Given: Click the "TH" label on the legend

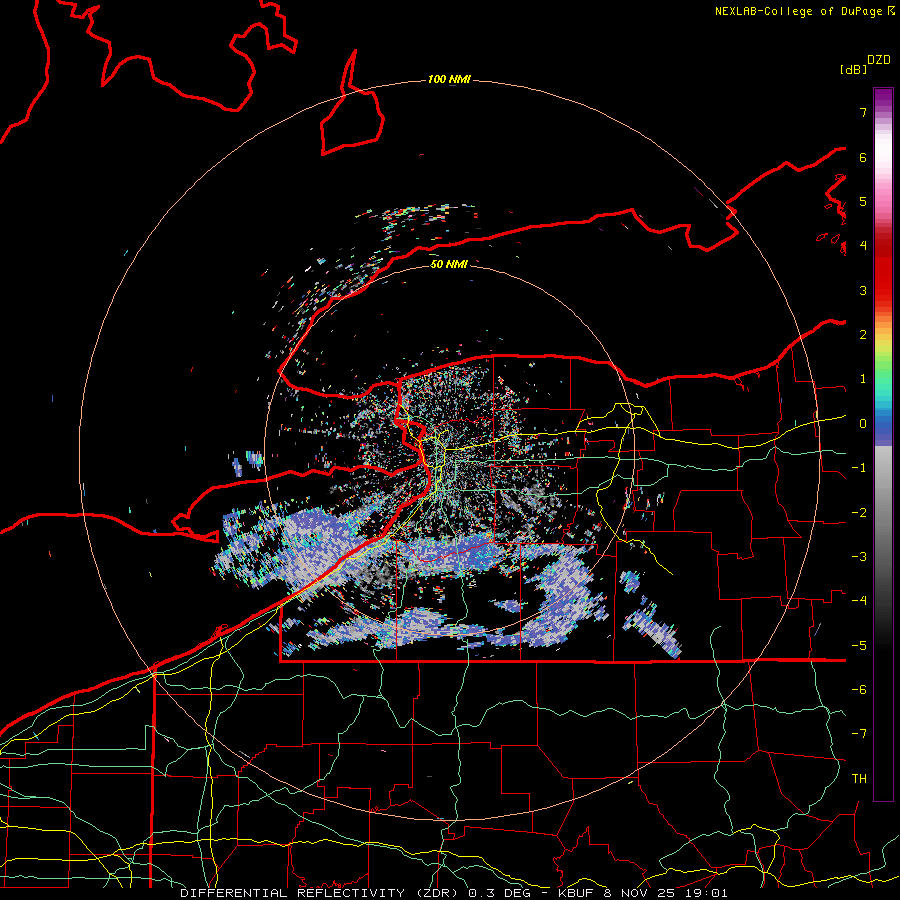Looking at the screenshot, I should (x=859, y=778).
